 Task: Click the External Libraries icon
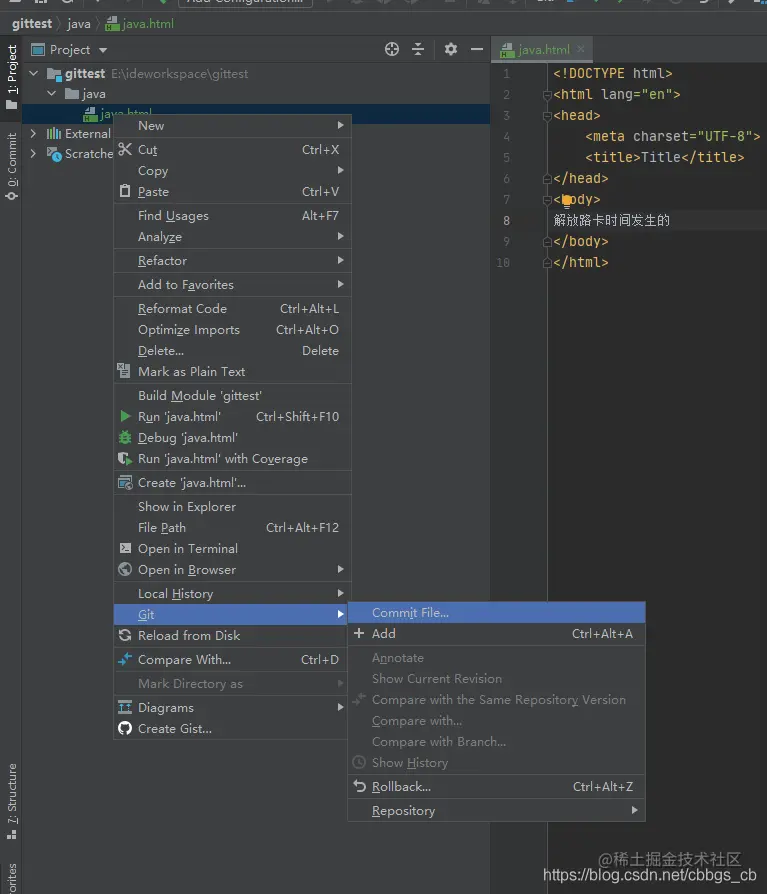(x=54, y=133)
